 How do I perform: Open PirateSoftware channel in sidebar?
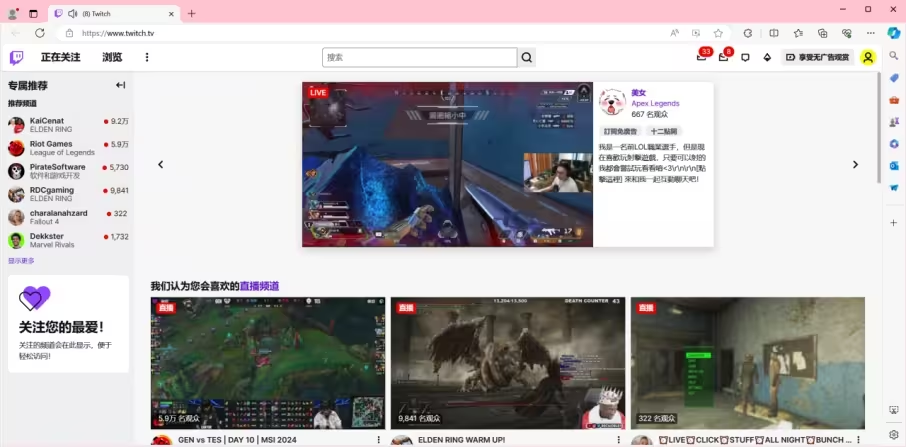click(x=68, y=171)
